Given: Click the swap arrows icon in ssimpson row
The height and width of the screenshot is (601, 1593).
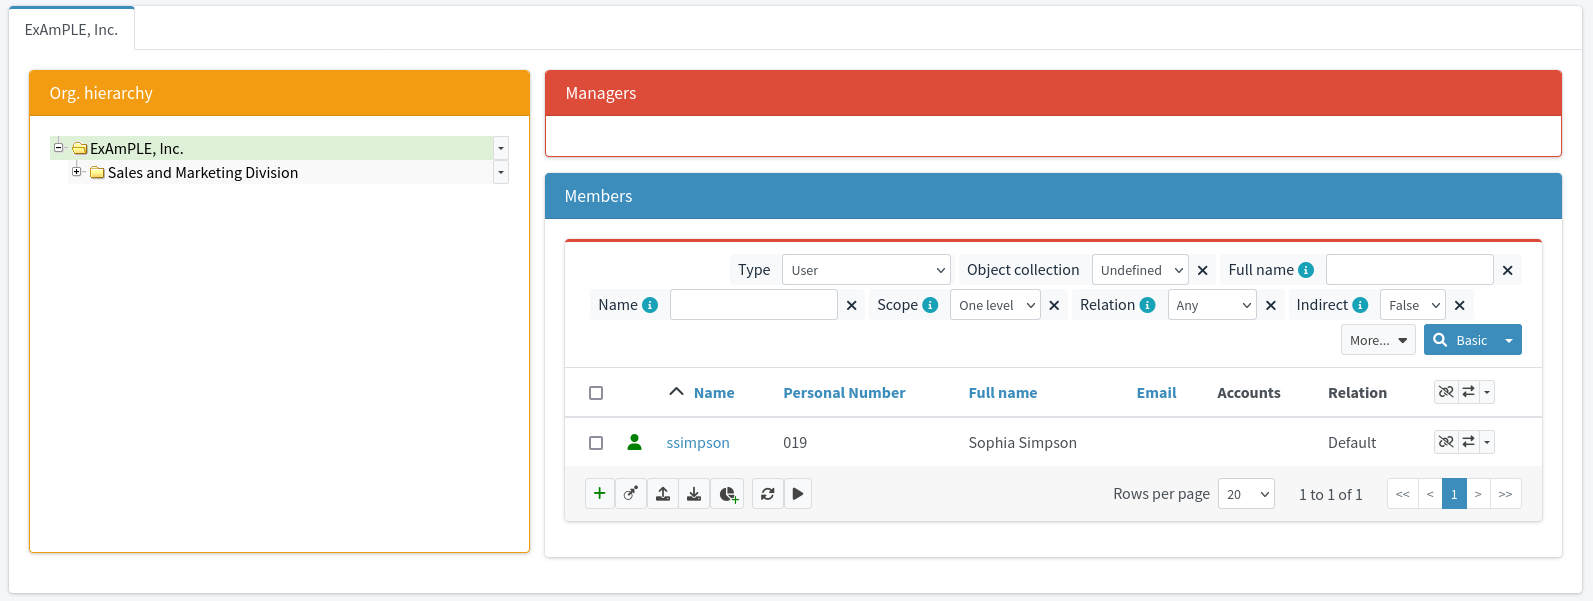Looking at the screenshot, I should click(1468, 442).
